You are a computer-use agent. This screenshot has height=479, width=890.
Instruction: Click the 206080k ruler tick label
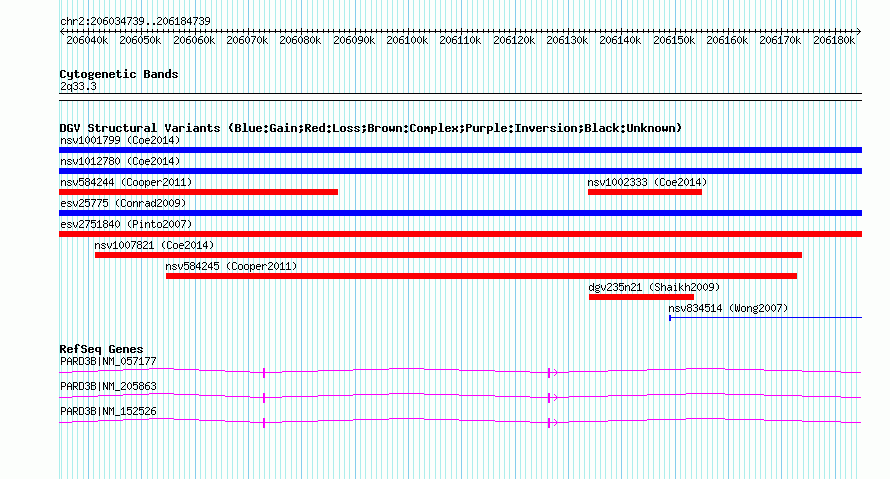(300, 40)
